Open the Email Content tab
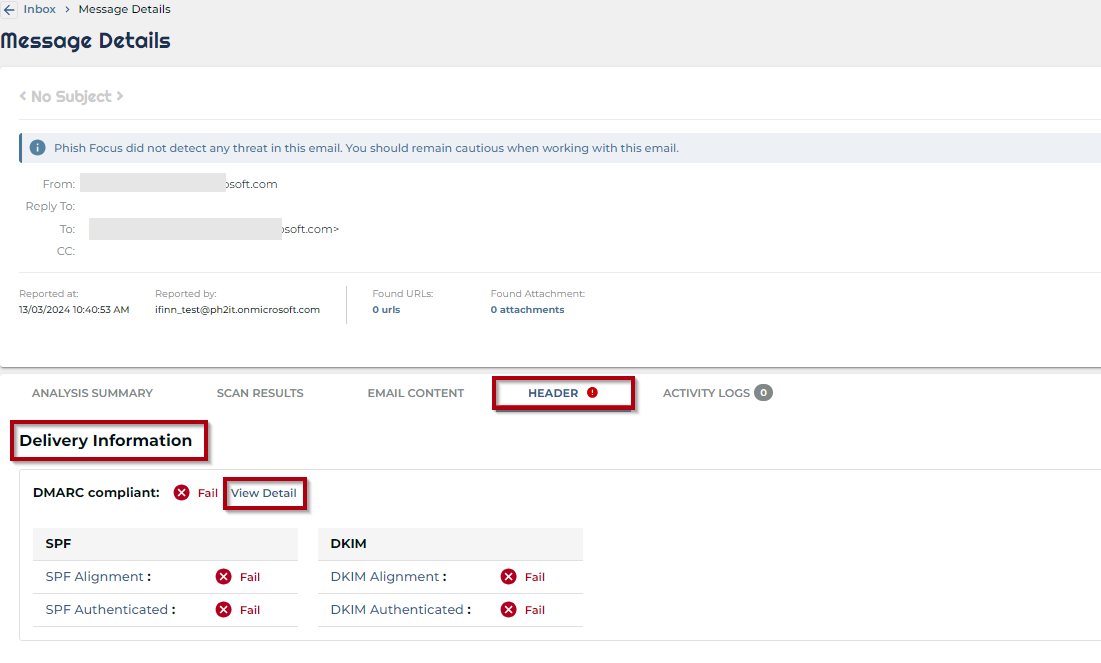1101x663 pixels. pos(415,393)
